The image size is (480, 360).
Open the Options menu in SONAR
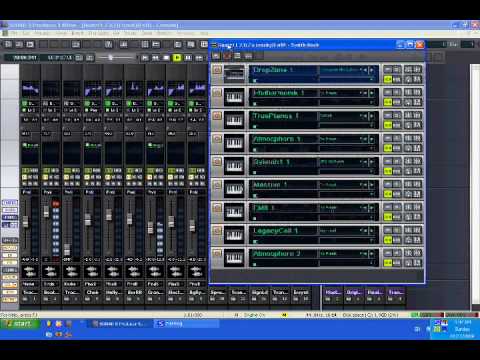(164, 33)
